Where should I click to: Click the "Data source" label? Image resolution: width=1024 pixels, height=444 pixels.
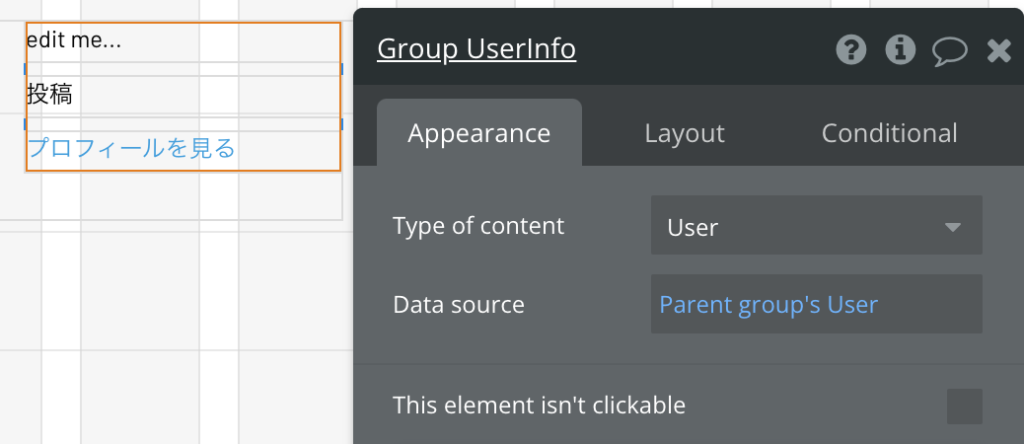click(x=458, y=304)
